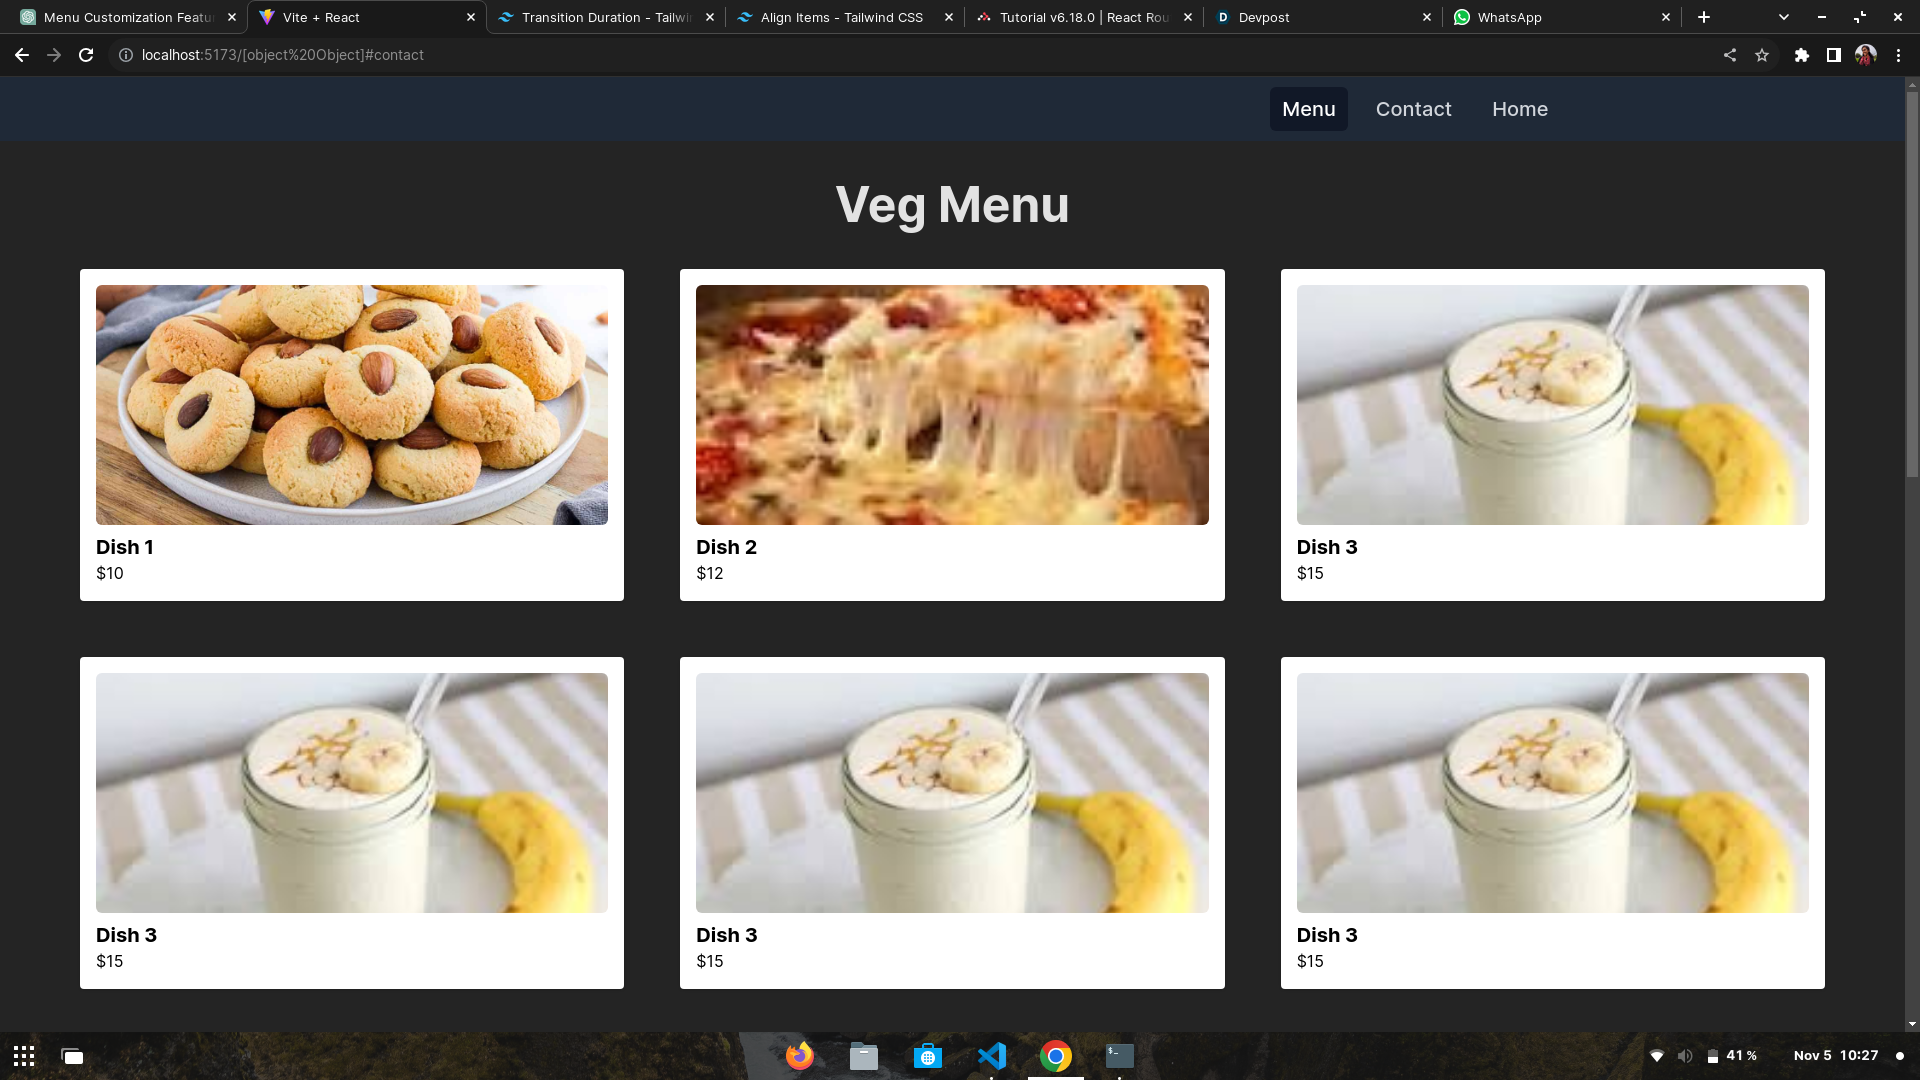Expand the tab search chevron
Image resolution: width=1920 pixels, height=1080 pixels.
tap(1783, 17)
